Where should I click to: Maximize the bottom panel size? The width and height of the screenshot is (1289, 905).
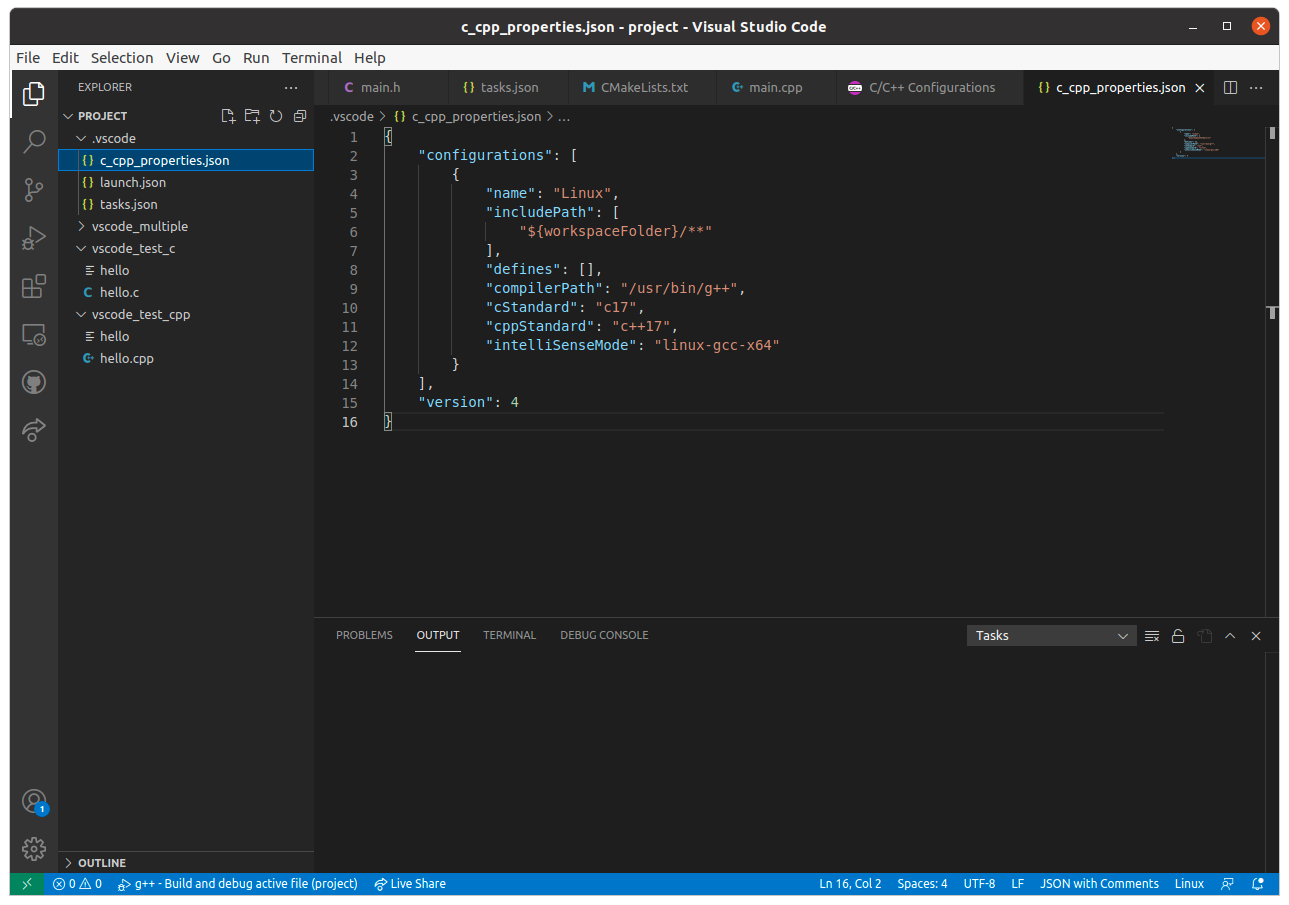pyautogui.click(x=1230, y=636)
